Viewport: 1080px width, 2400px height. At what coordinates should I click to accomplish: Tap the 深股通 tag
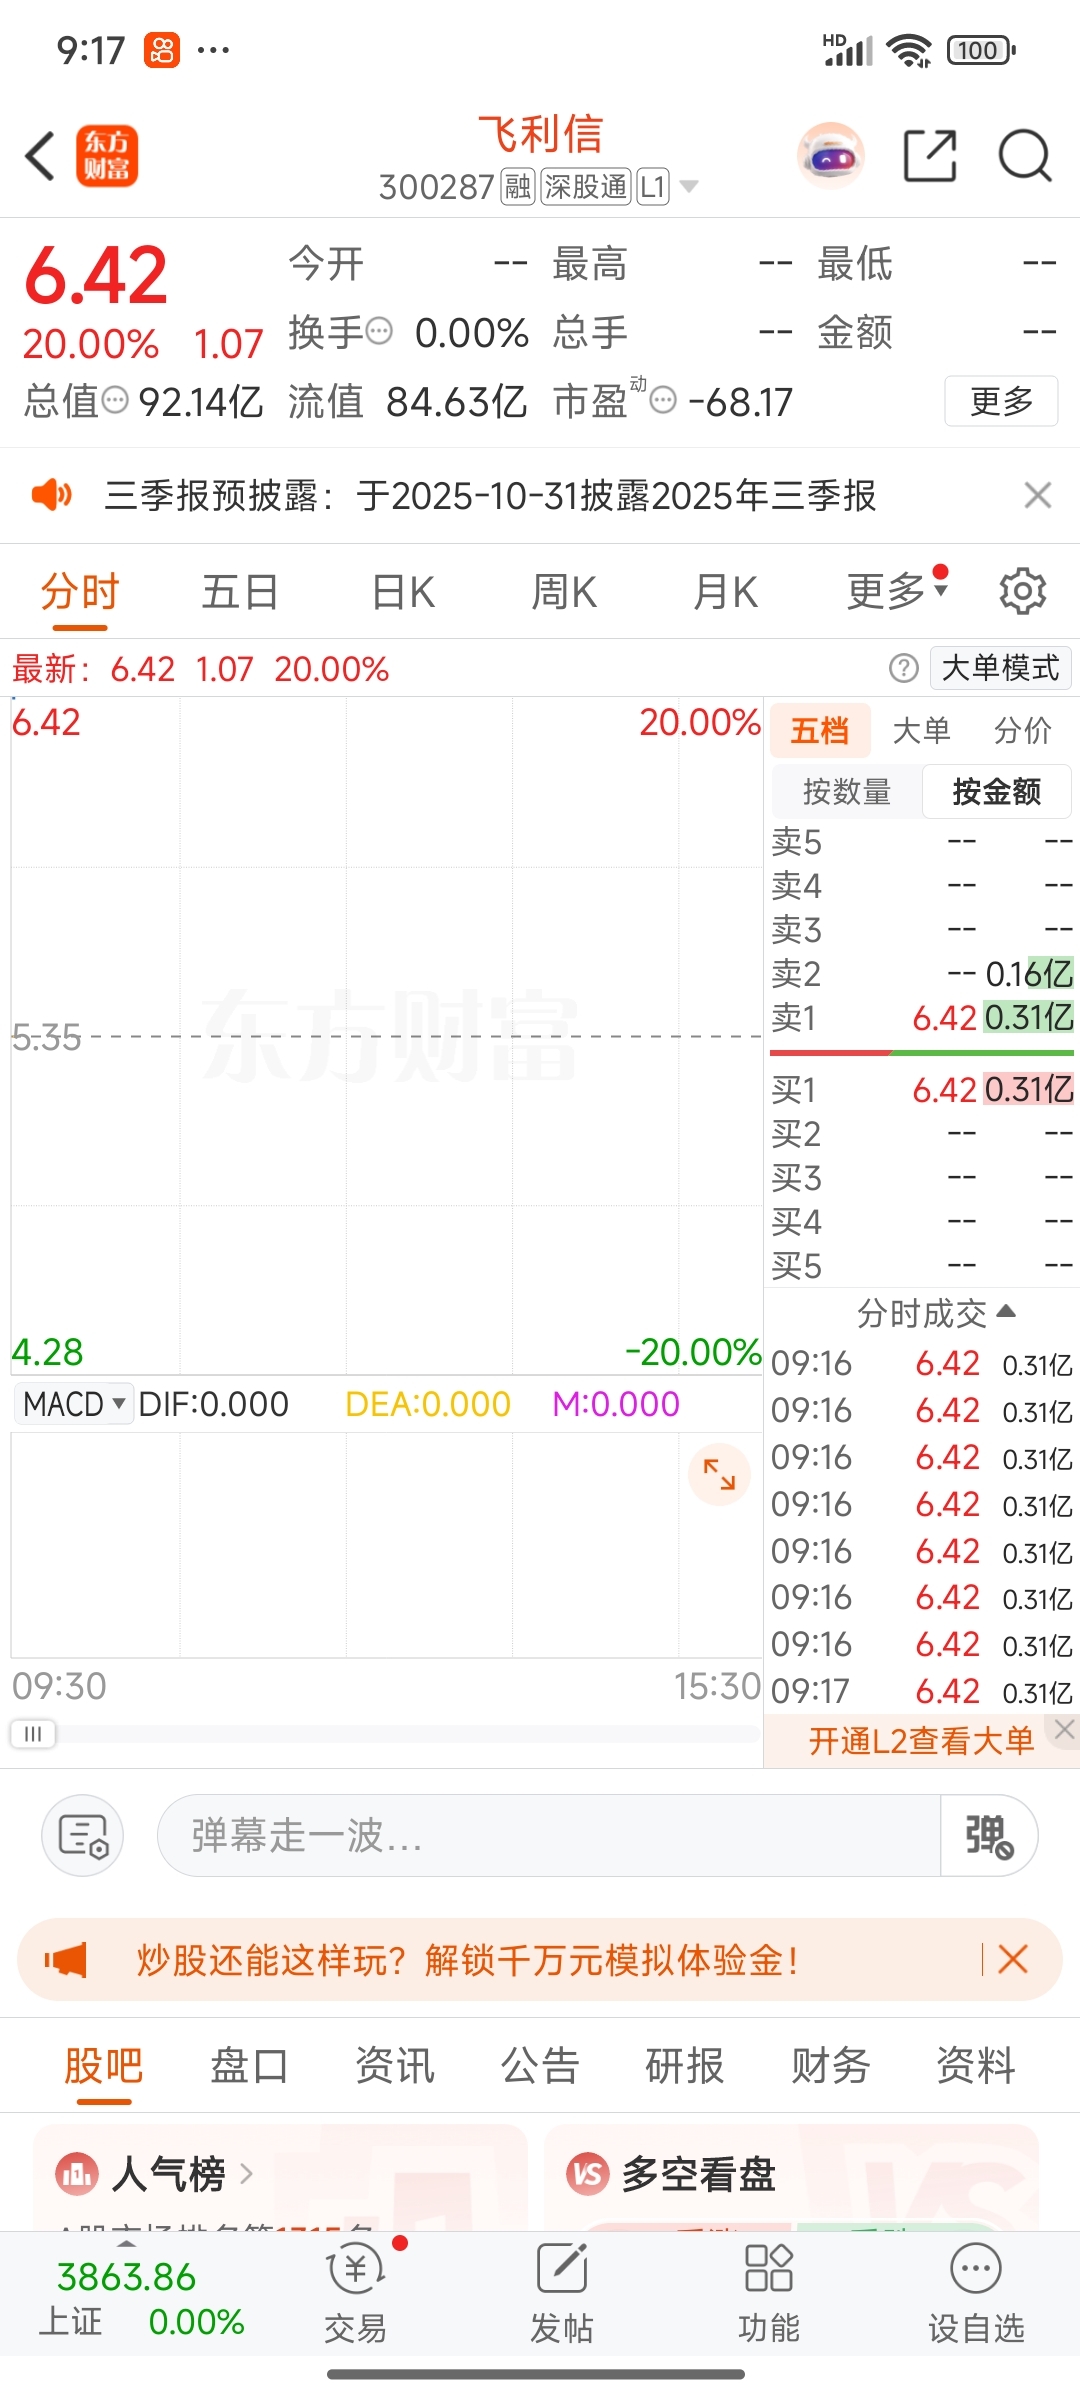(x=586, y=187)
